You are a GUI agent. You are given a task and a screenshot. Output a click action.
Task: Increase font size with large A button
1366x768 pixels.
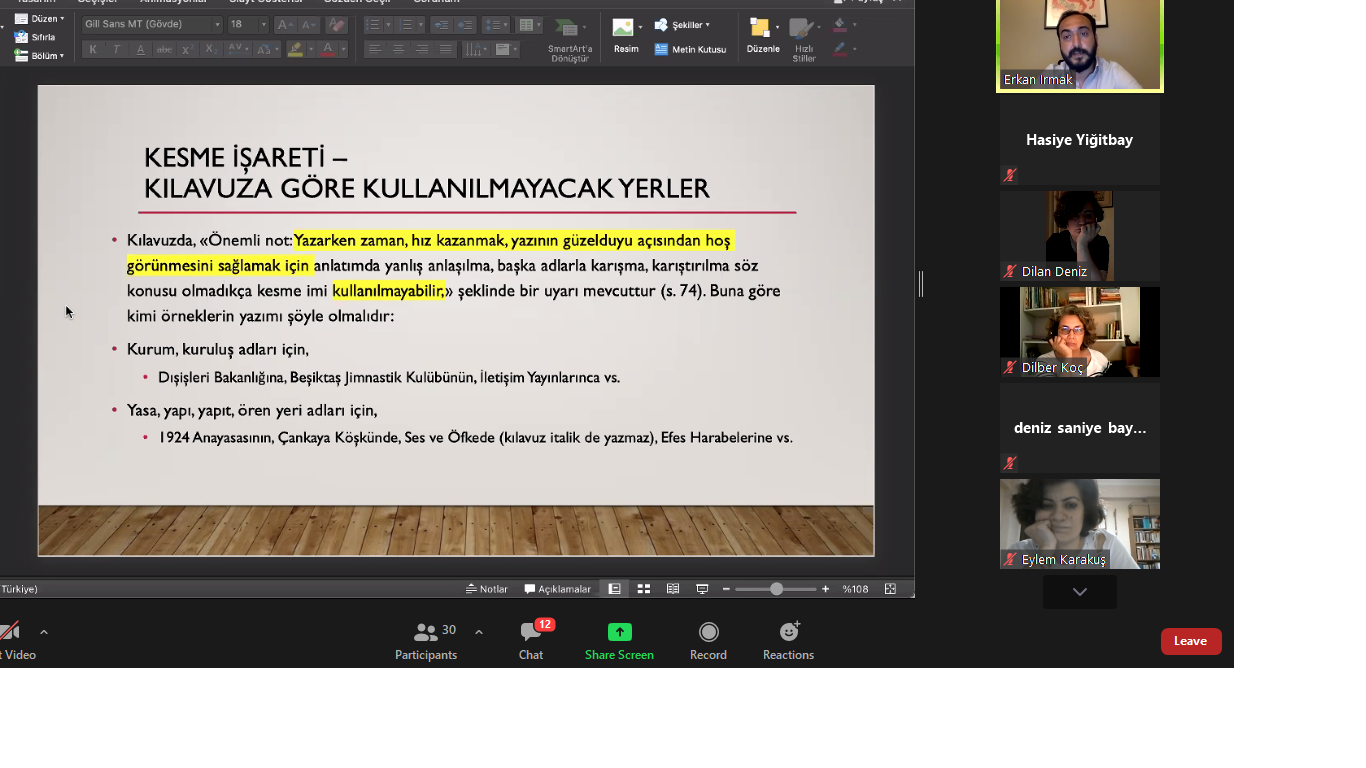(285, 24)
